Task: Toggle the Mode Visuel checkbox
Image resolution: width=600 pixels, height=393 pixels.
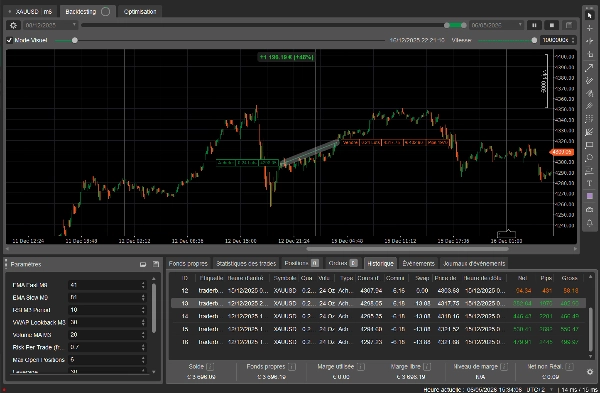Action: pos(10,40)
